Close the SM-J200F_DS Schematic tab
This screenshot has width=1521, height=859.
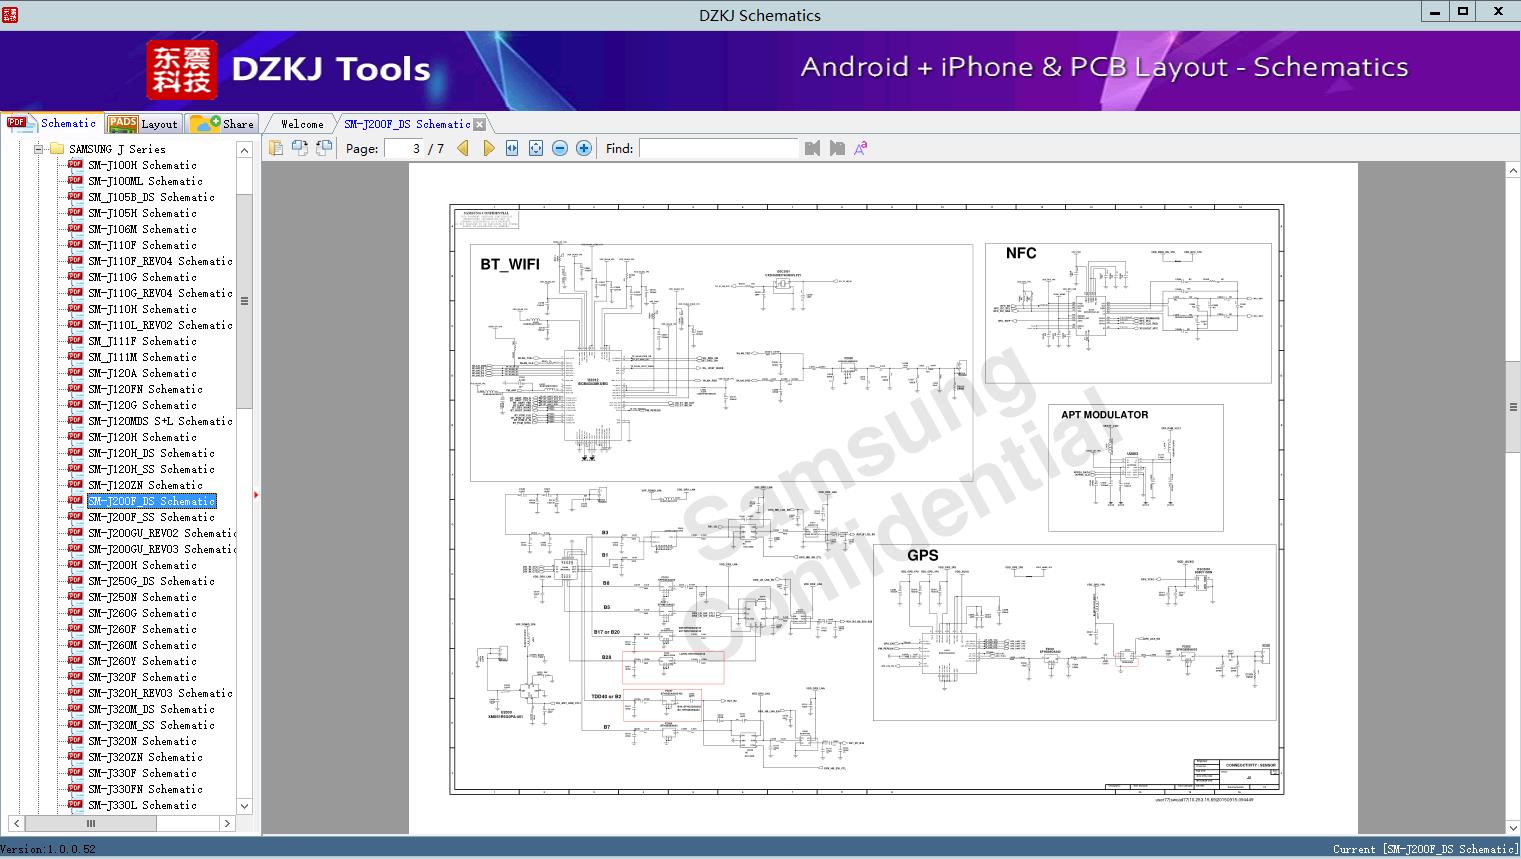(479, 124)
